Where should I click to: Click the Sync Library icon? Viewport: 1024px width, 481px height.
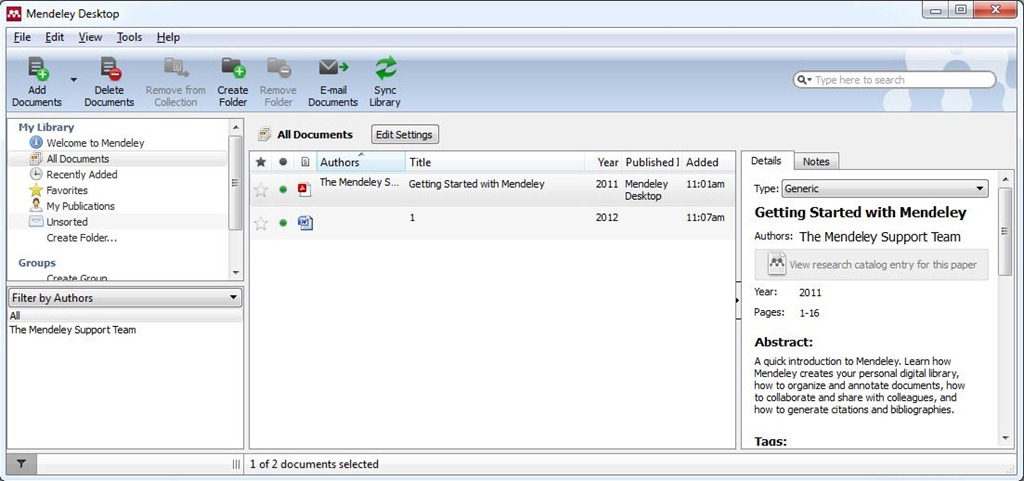(385, 70)
